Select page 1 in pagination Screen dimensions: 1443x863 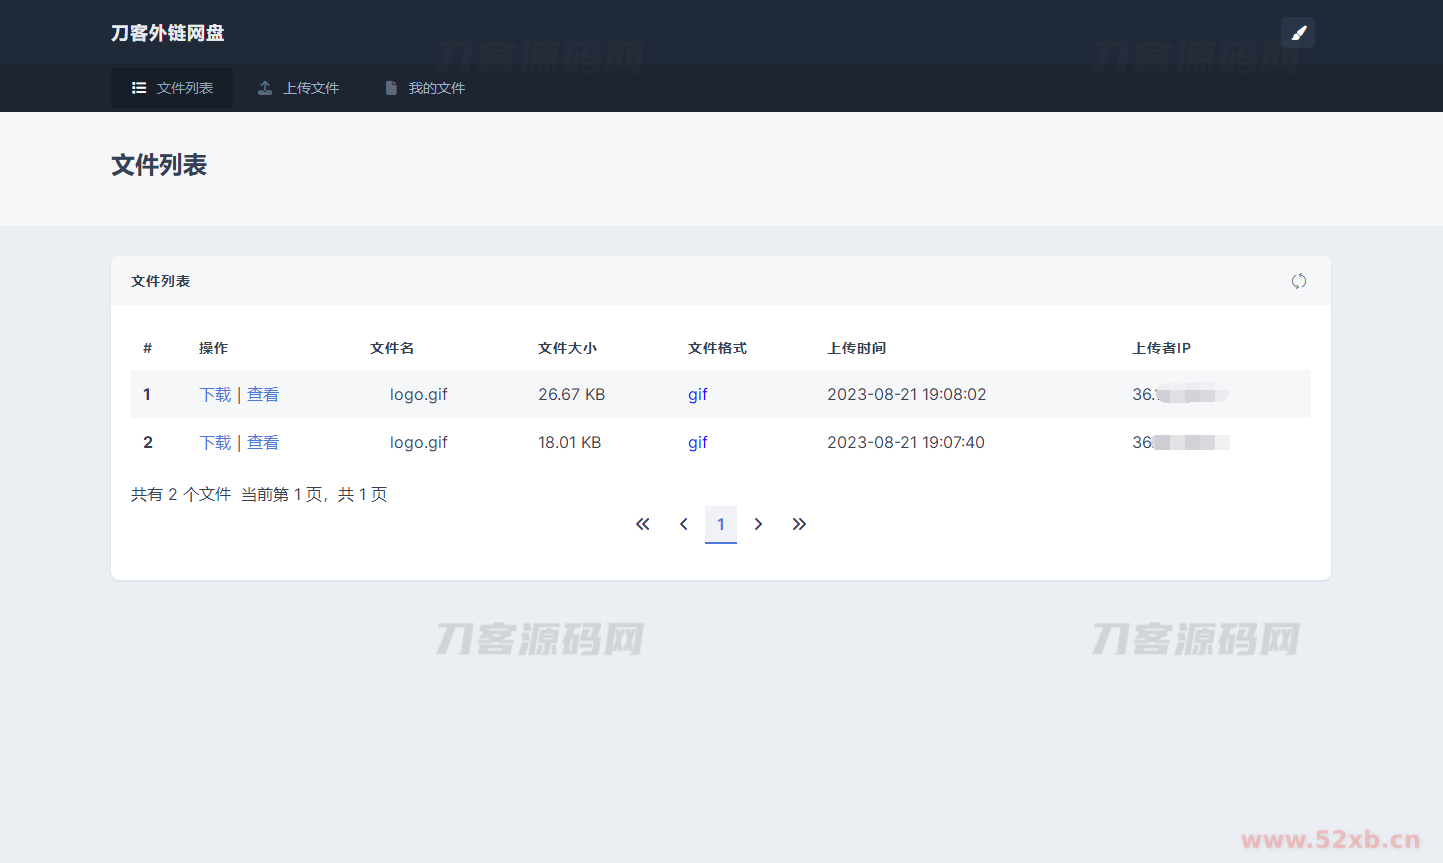[721, 524]
